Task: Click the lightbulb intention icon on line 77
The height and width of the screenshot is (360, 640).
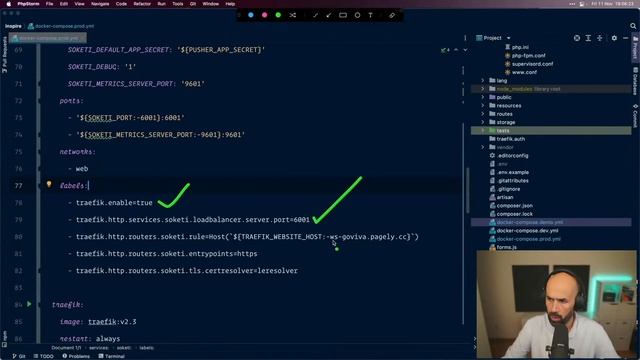Action: [x=49, y=184]
